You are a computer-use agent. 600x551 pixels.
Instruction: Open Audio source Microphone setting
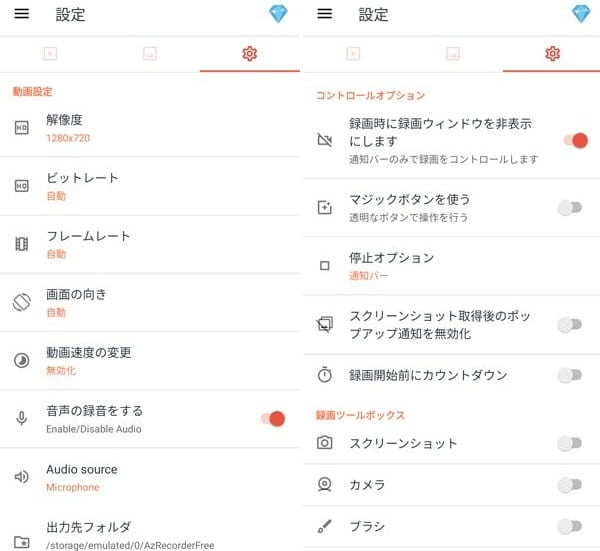point(150,477)
